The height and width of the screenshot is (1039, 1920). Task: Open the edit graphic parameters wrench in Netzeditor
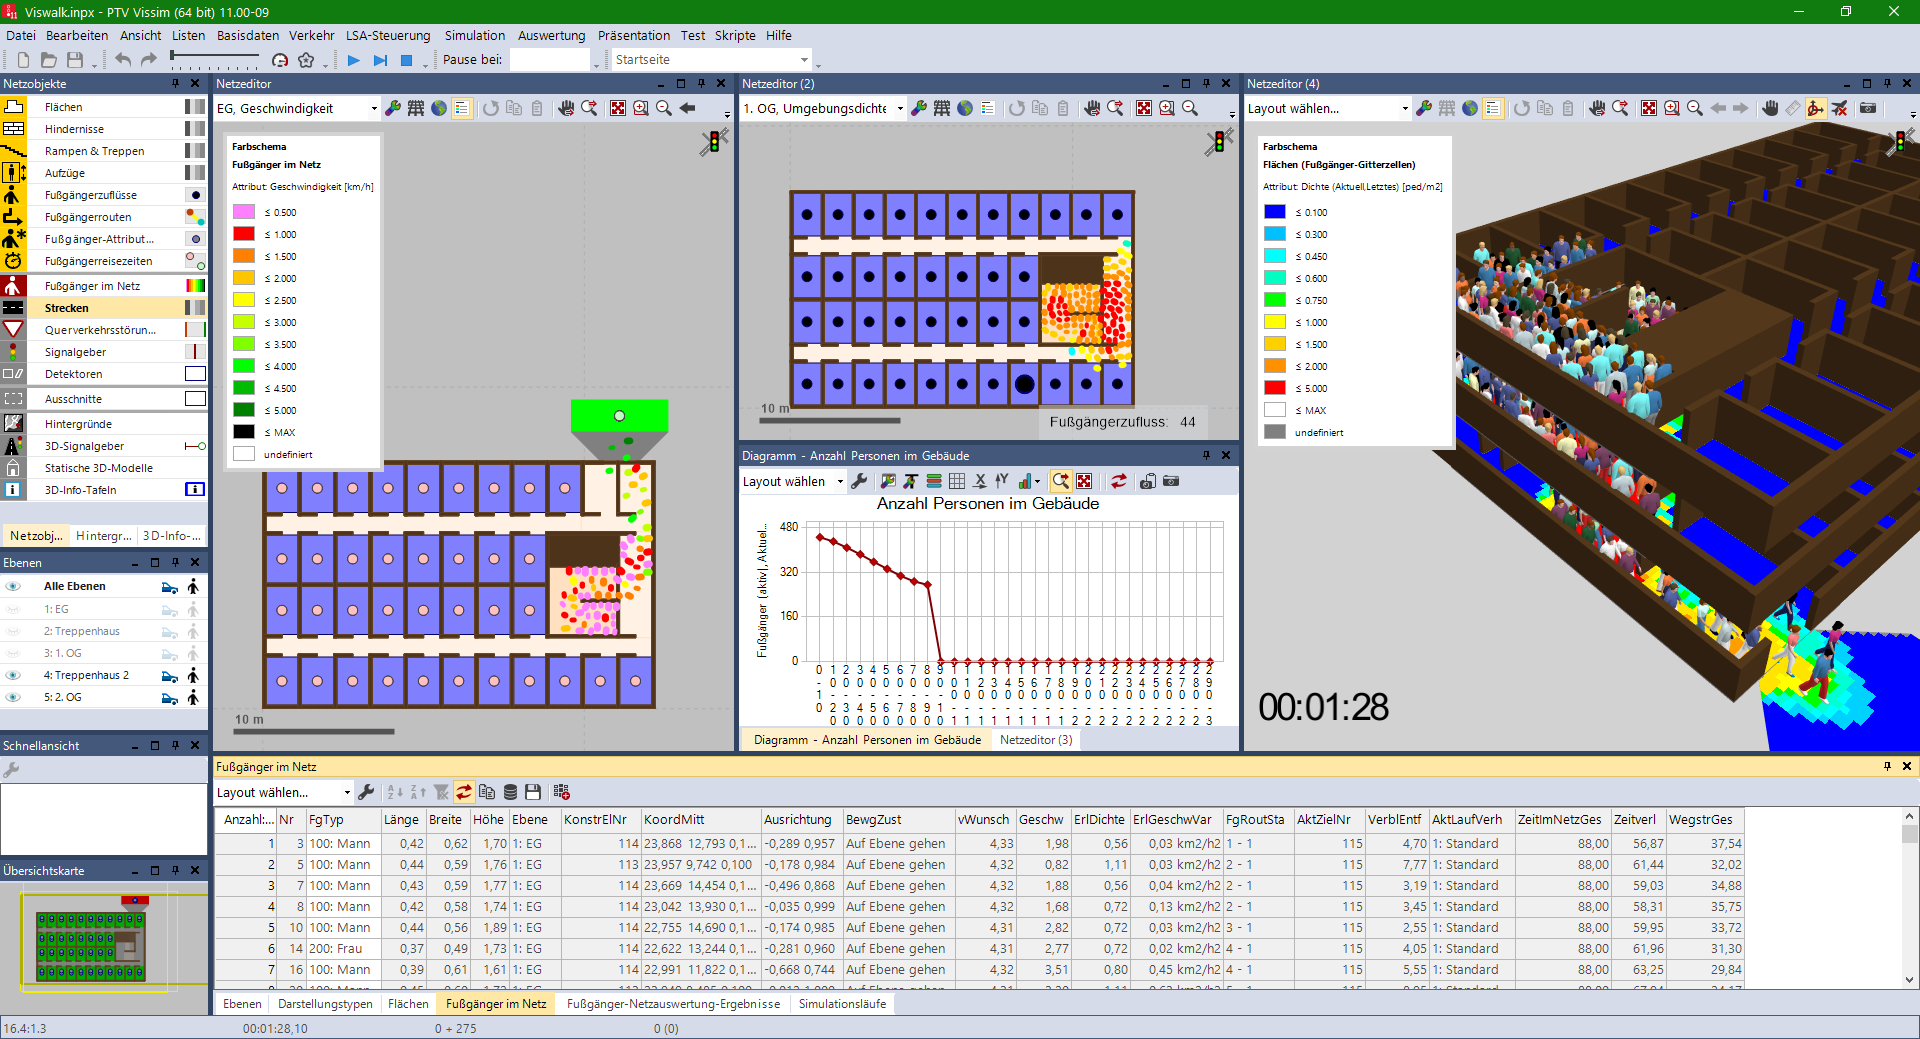395,108
